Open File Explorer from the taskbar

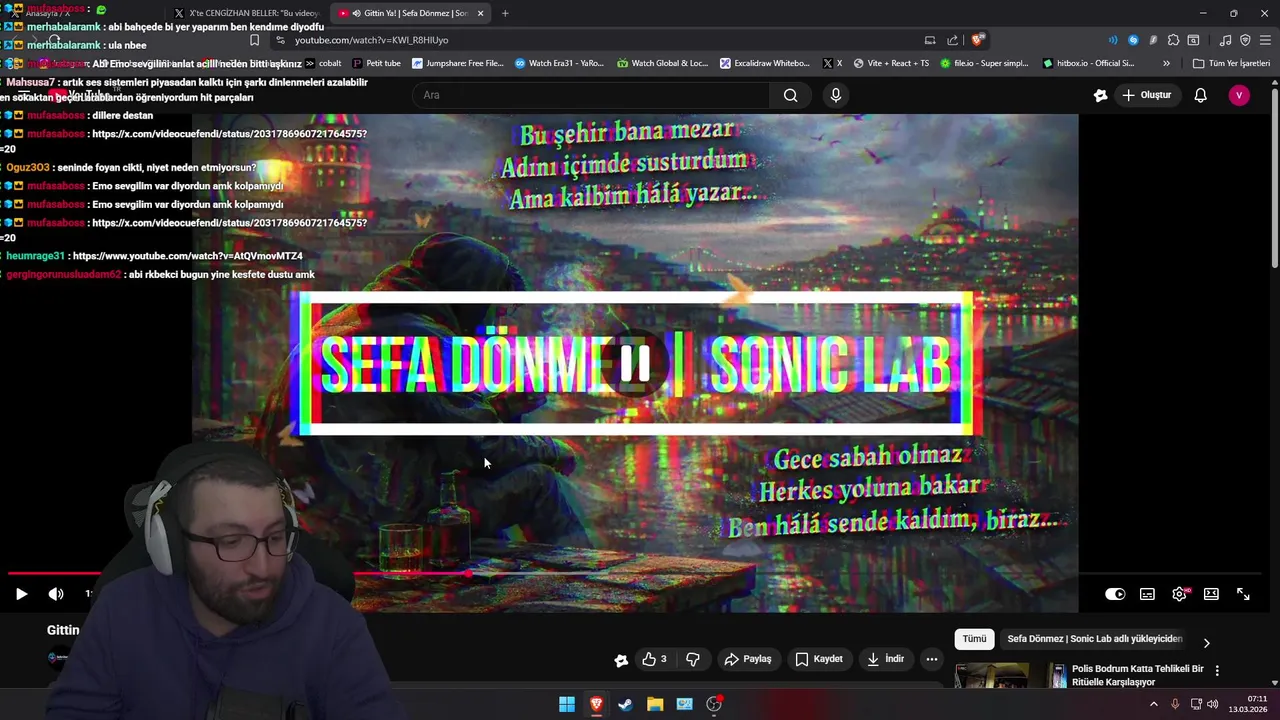click(655, 704)
